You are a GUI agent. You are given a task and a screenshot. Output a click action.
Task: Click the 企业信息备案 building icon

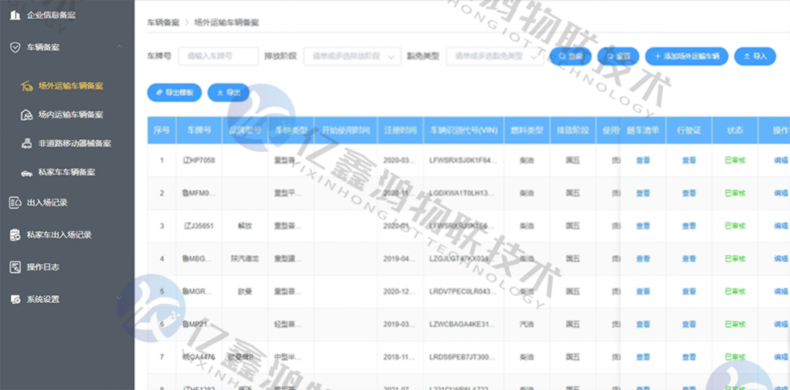(15, 15)
